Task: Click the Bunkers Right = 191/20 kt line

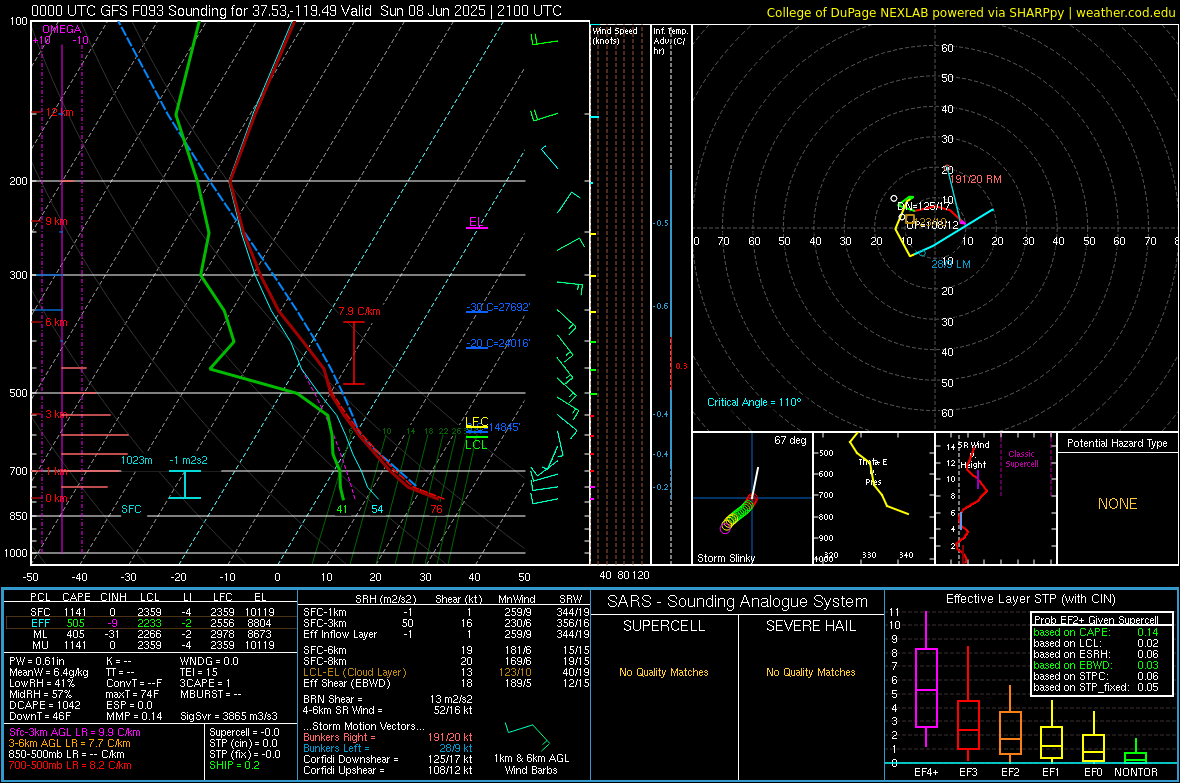Action: pyautogui.click(x=388, y=738)
